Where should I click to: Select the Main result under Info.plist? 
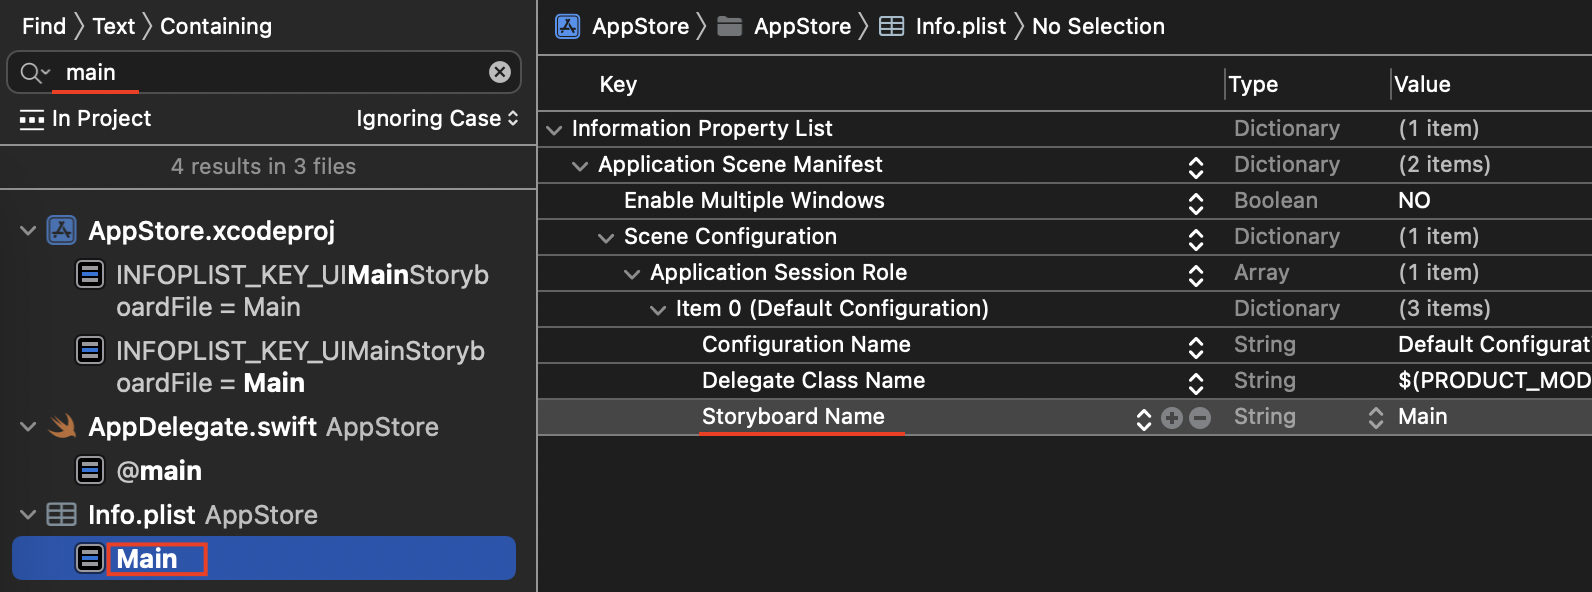point(264,558)
